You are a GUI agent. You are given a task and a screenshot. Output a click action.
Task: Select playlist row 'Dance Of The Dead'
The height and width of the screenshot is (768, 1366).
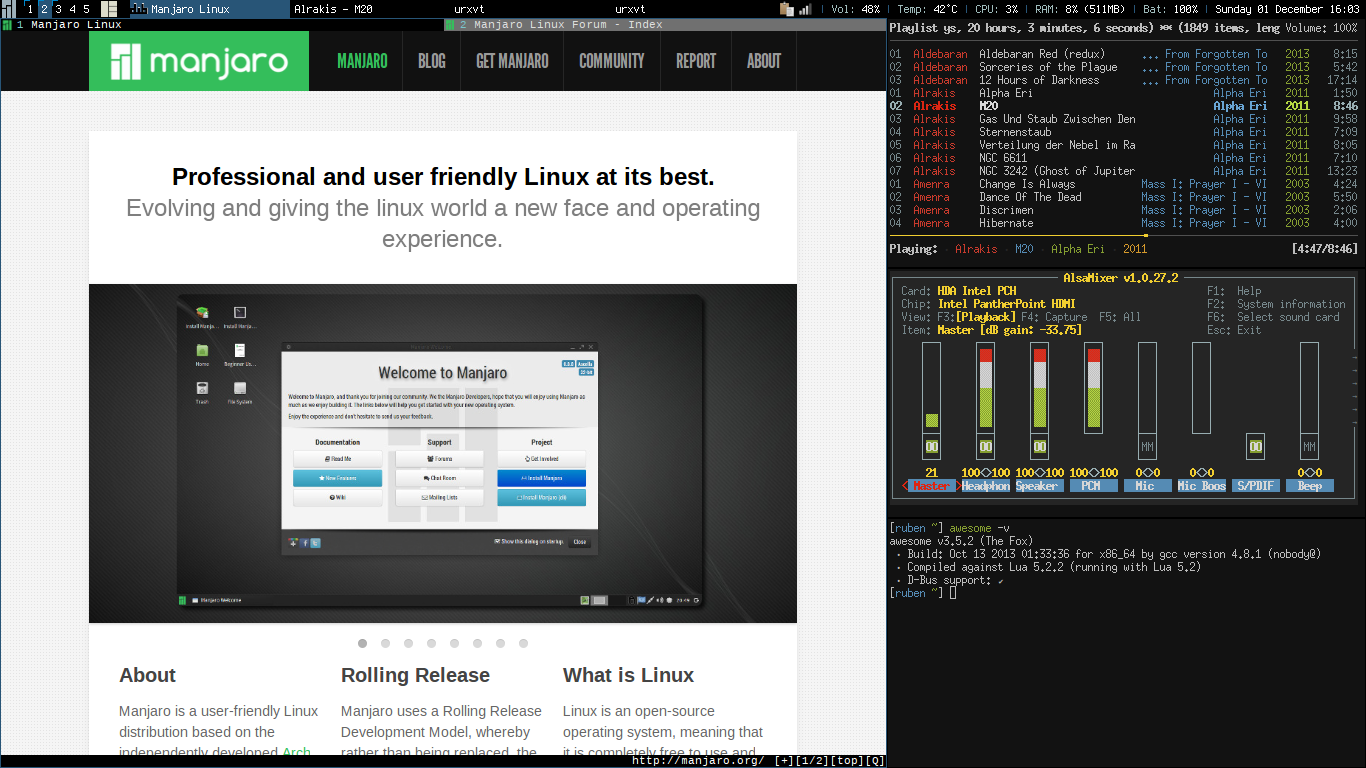pyautogui.click(x=1124, y=197)
